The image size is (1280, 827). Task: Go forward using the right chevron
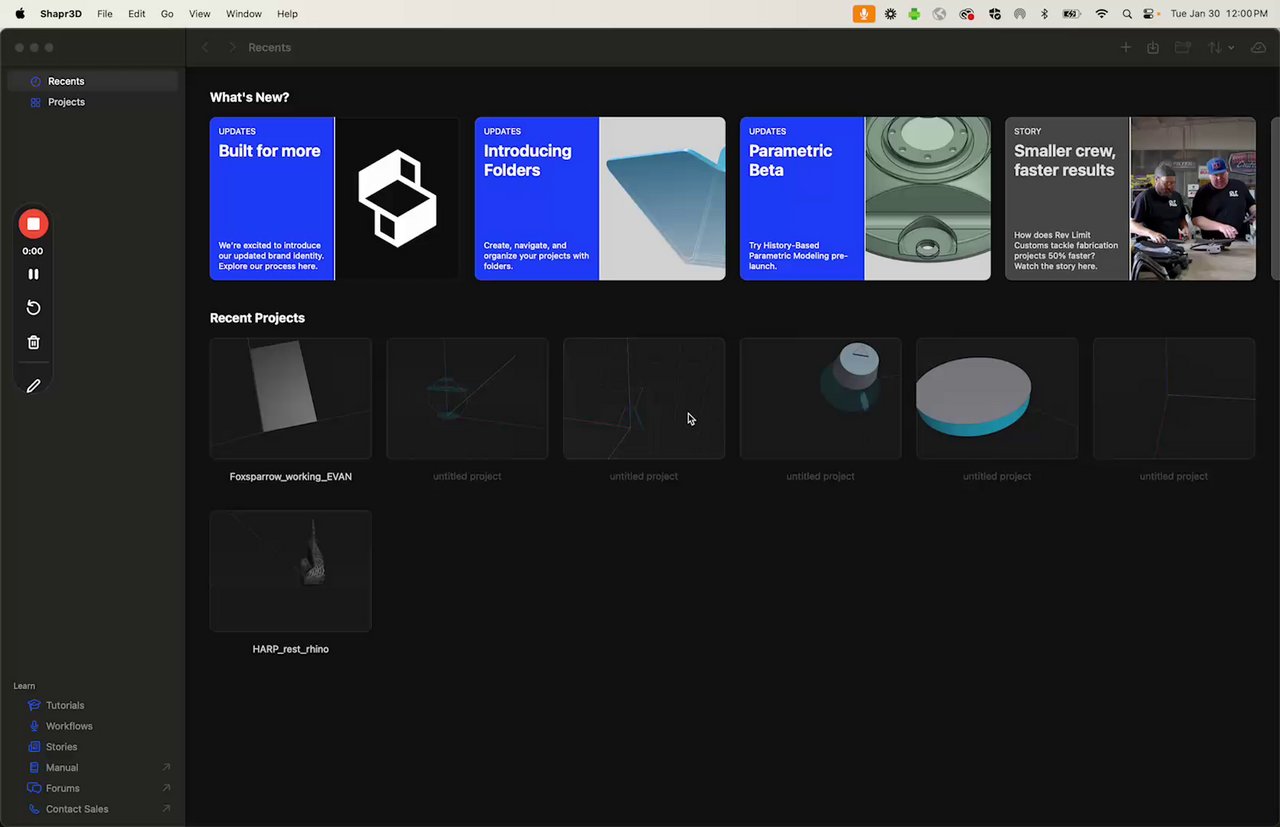click(x=232, y=48)
